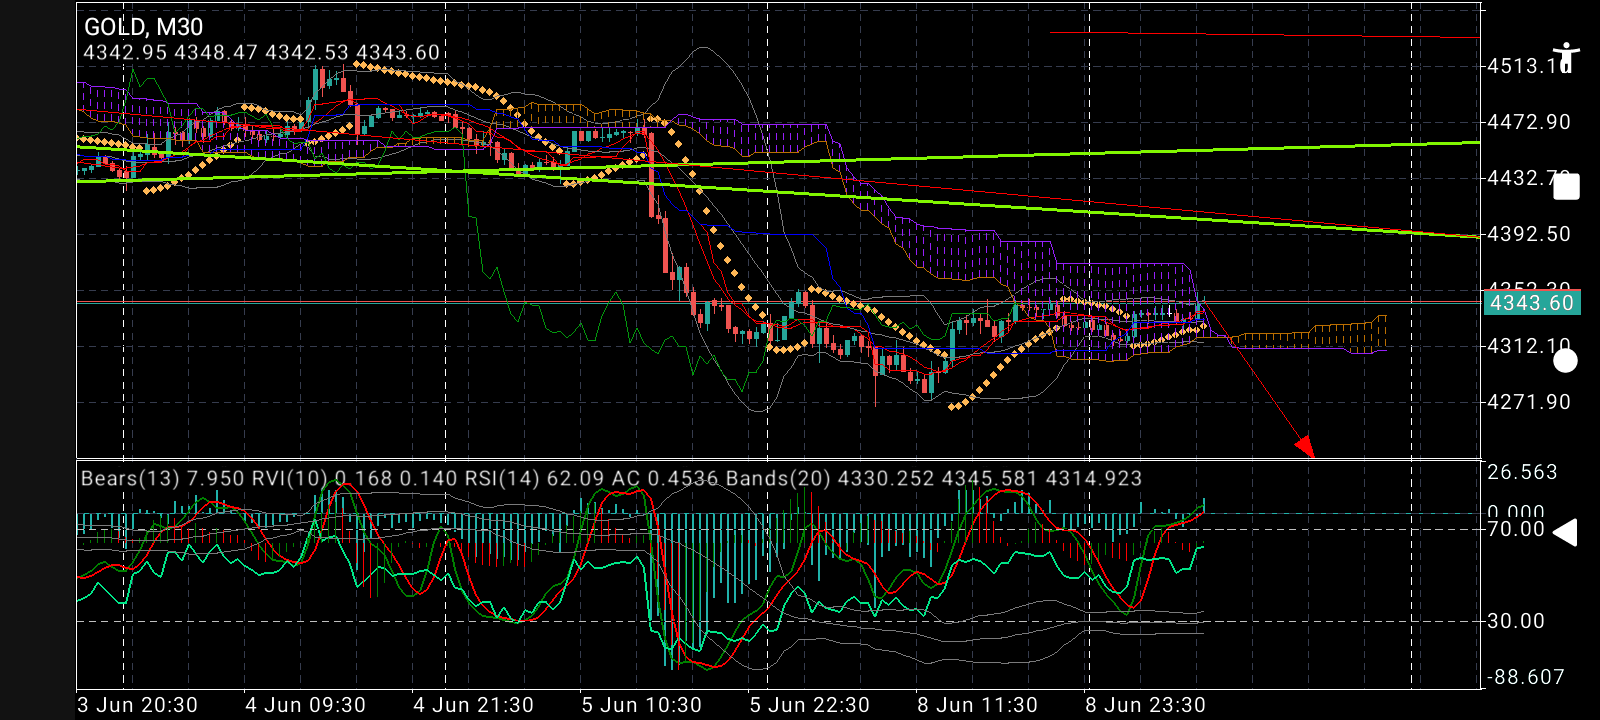Tap the GOLD, M30 chart title

click(x=143, y=27)
